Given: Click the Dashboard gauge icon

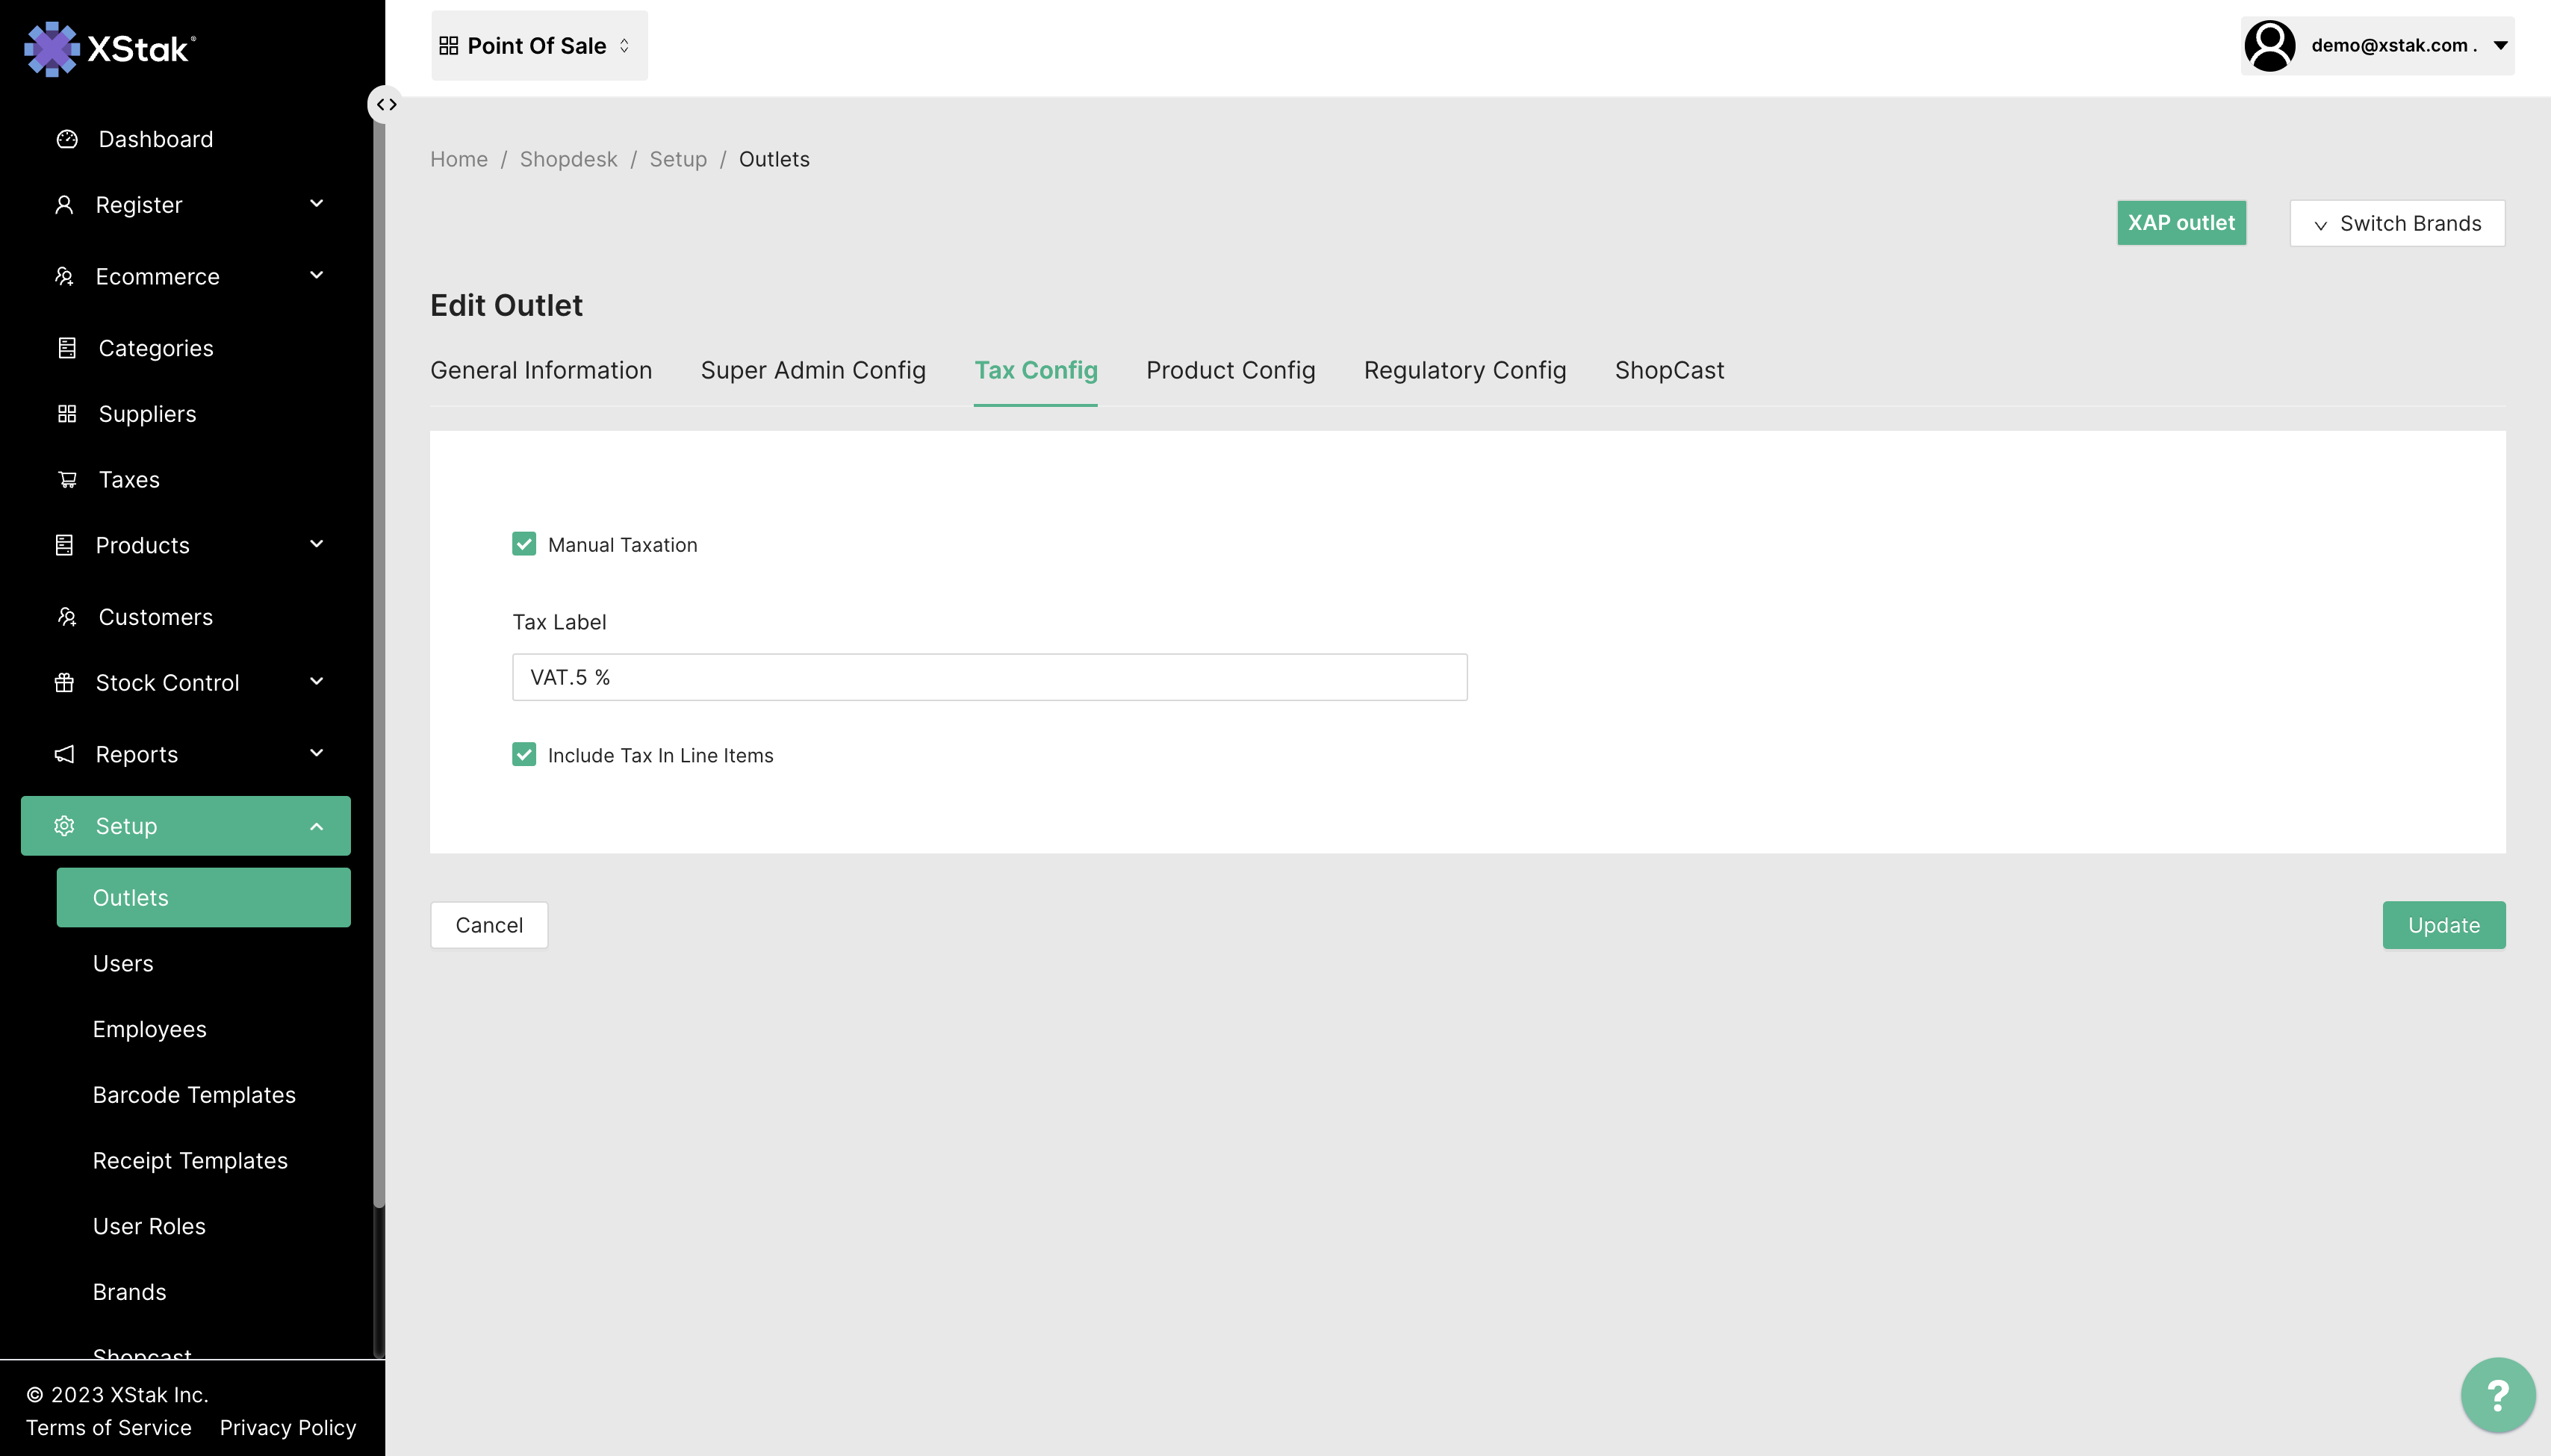Looking at the screenshot, I should pos(67,139).
